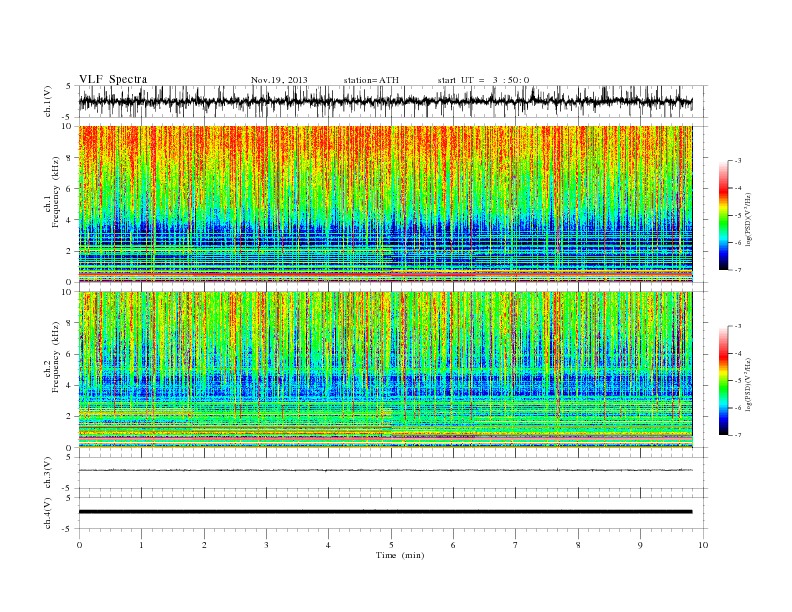The height and width of the screenshot is (612, 792).
Task: Click the "-3" tick on ch.1 color bar
Action: click(738, 161)
